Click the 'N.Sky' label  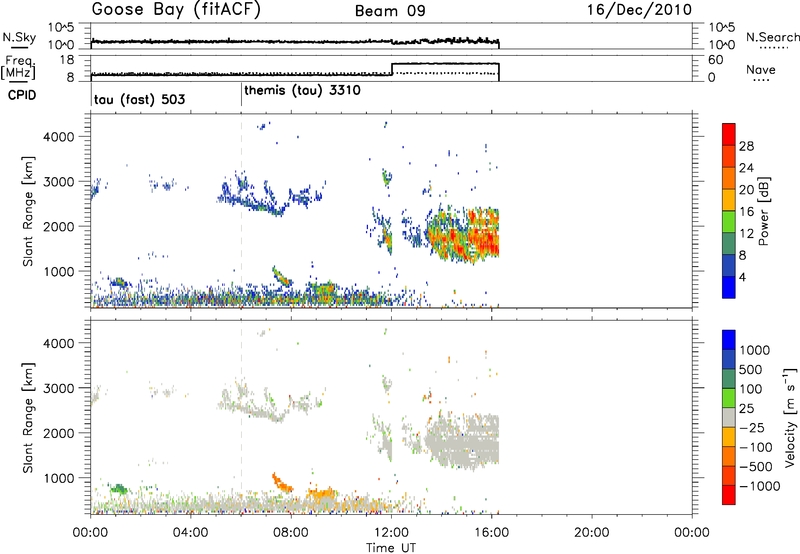19,38
